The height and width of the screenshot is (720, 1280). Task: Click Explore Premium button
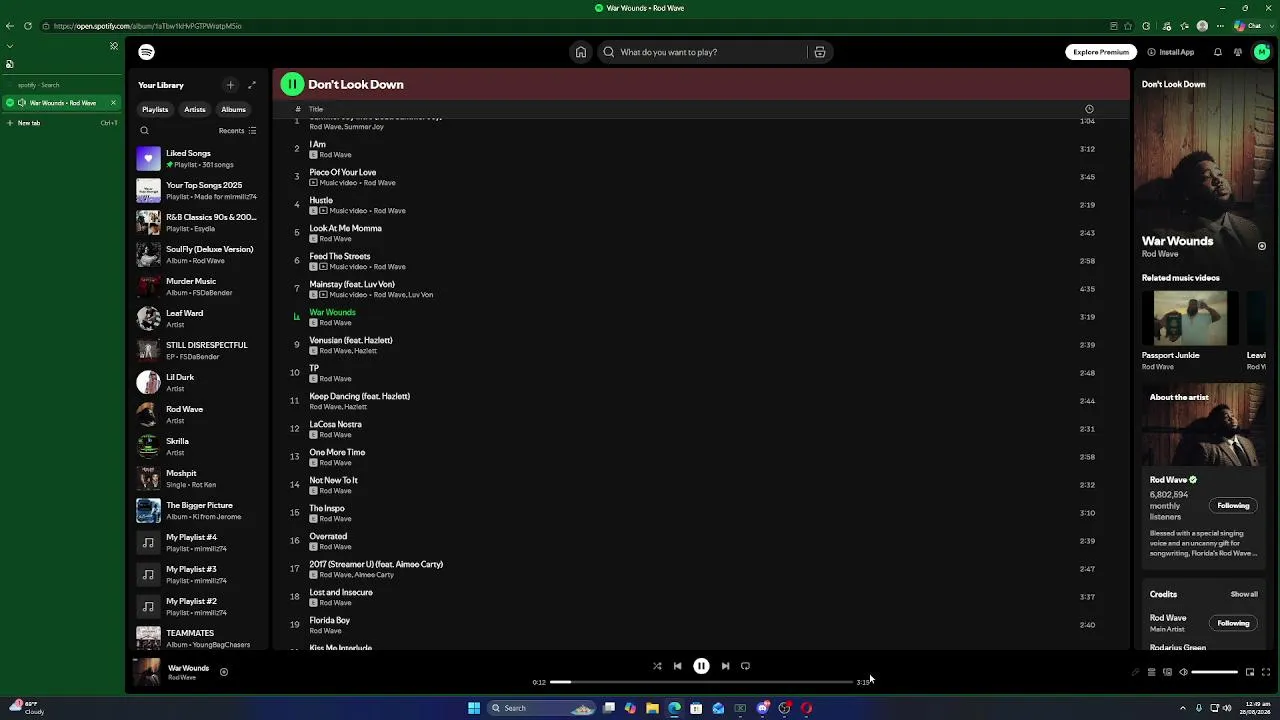coord(1101,52)
